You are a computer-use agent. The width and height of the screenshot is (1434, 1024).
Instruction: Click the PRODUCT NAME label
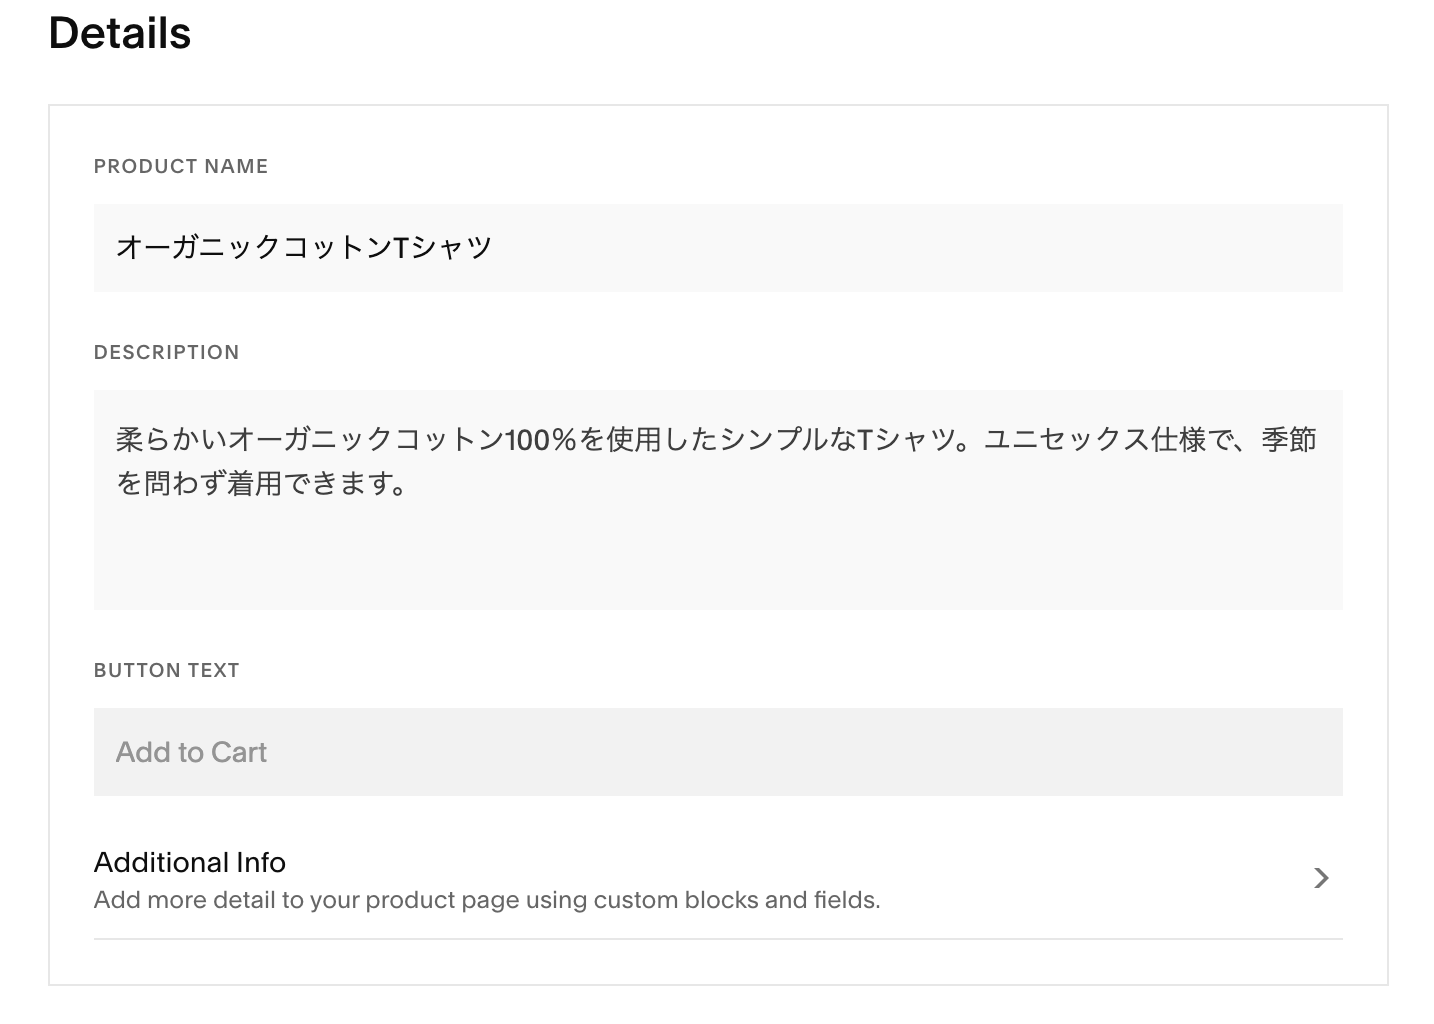181,166
